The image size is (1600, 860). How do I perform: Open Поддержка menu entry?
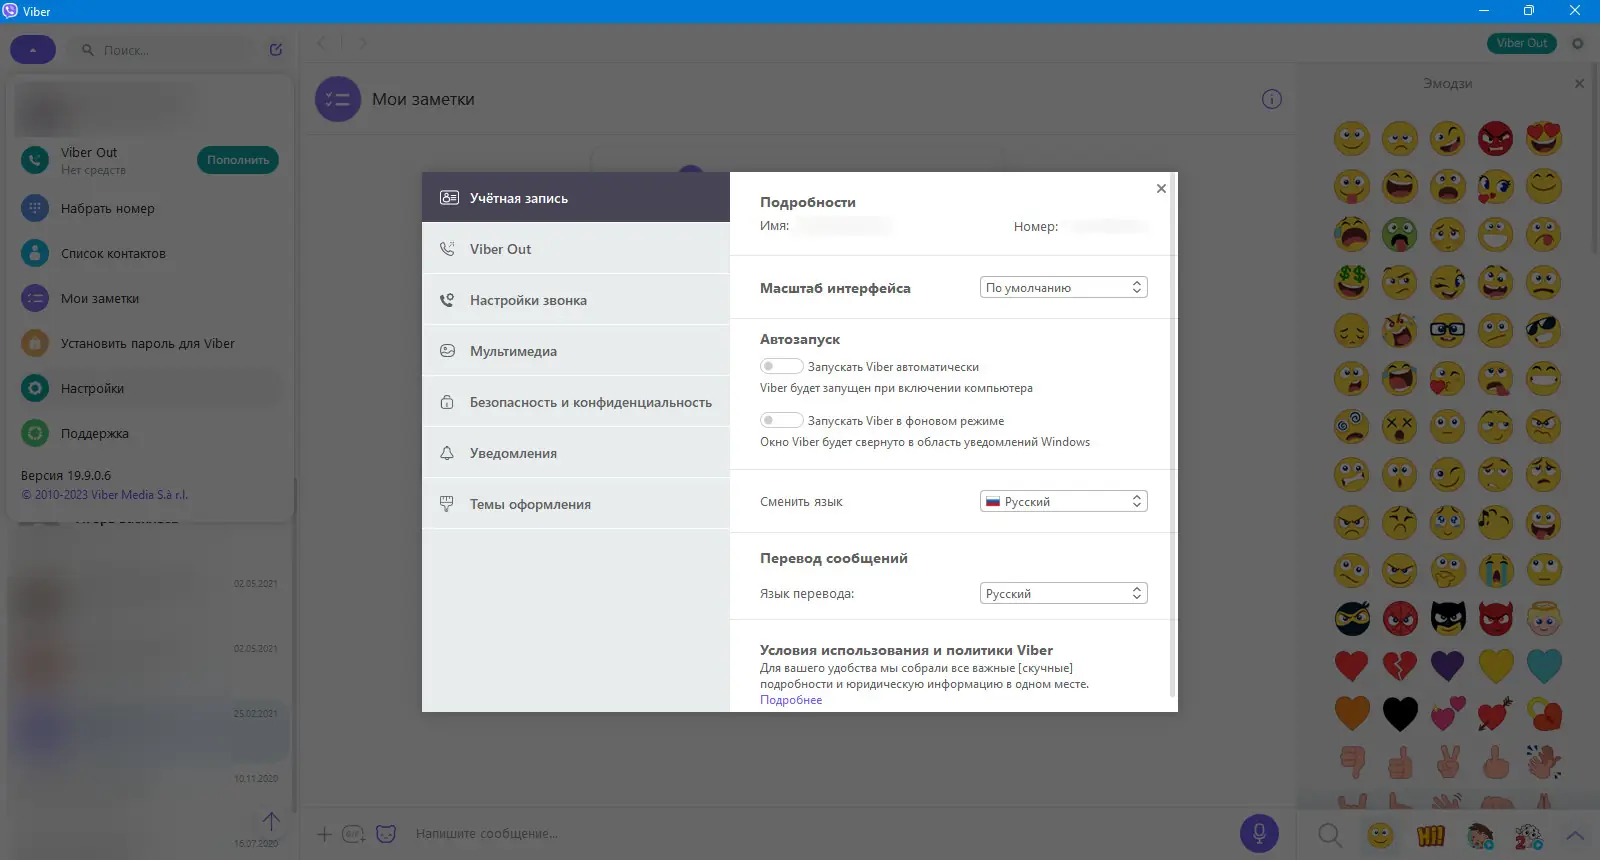(x=150, y=434)
